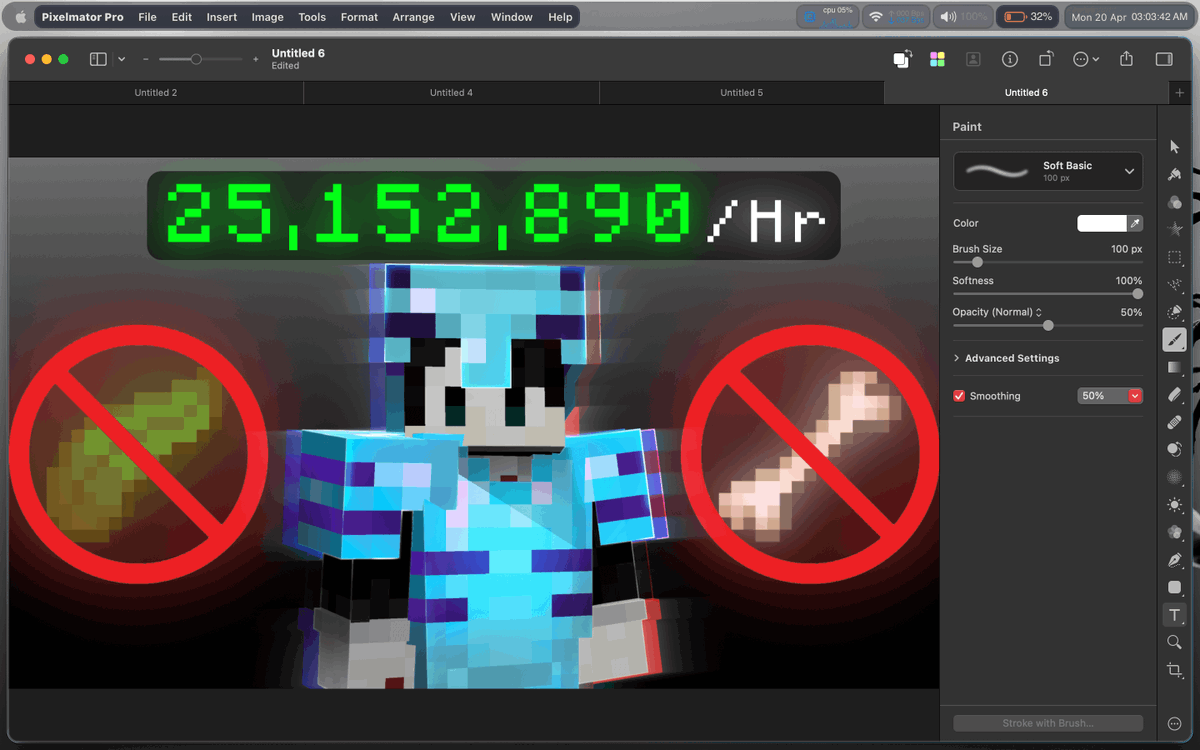Open the Info circle icon
The image size is (1200, 750).
(1010, 59)
